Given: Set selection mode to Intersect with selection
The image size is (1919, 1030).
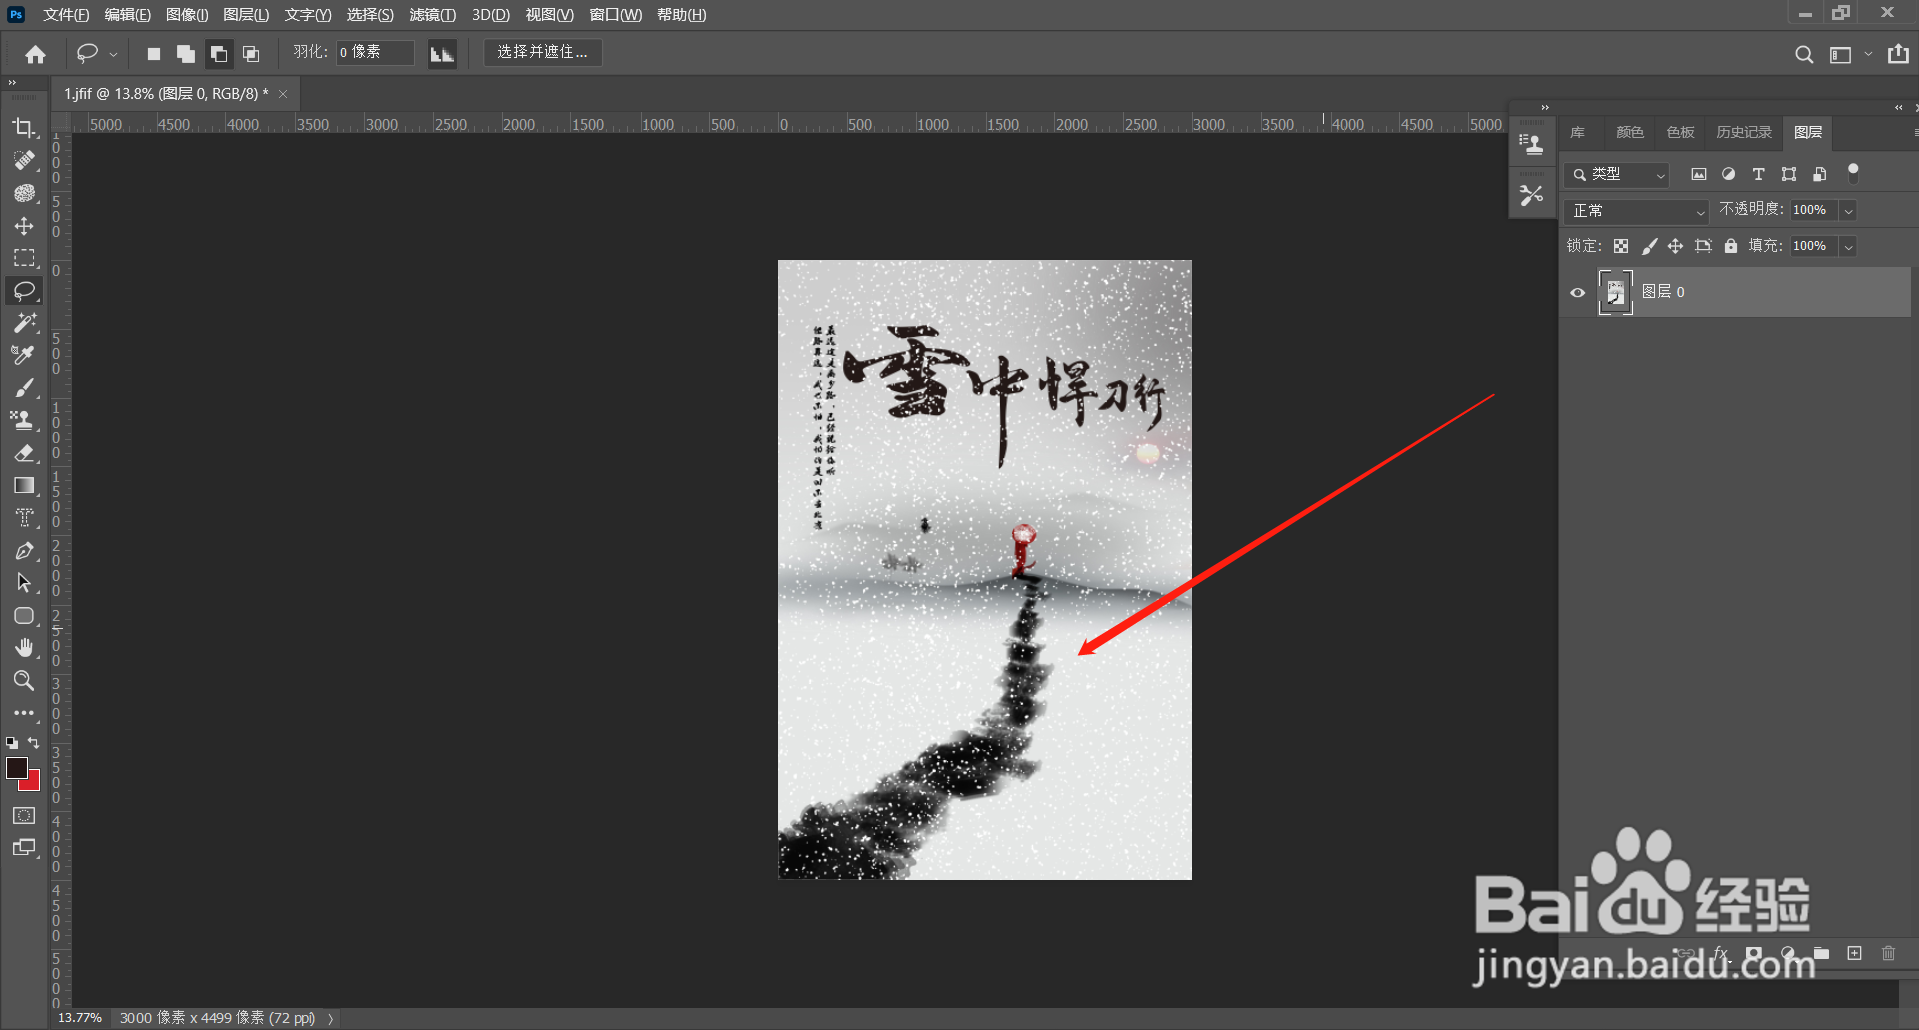Looking at the screenshot, I should click(251, 54).
